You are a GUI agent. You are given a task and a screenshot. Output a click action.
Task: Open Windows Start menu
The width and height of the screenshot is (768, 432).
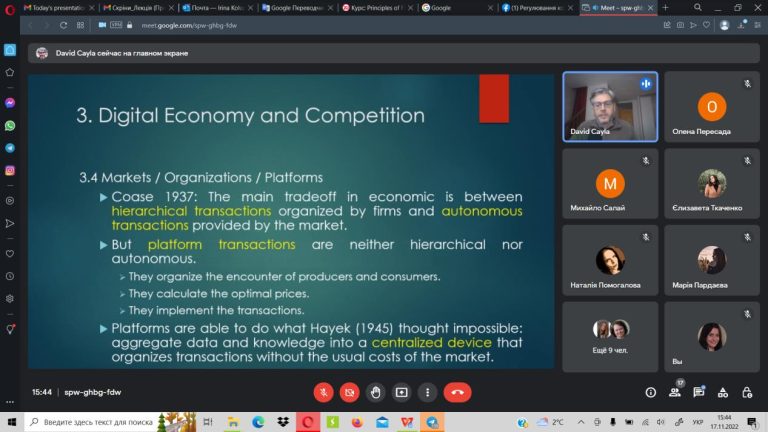12,422
